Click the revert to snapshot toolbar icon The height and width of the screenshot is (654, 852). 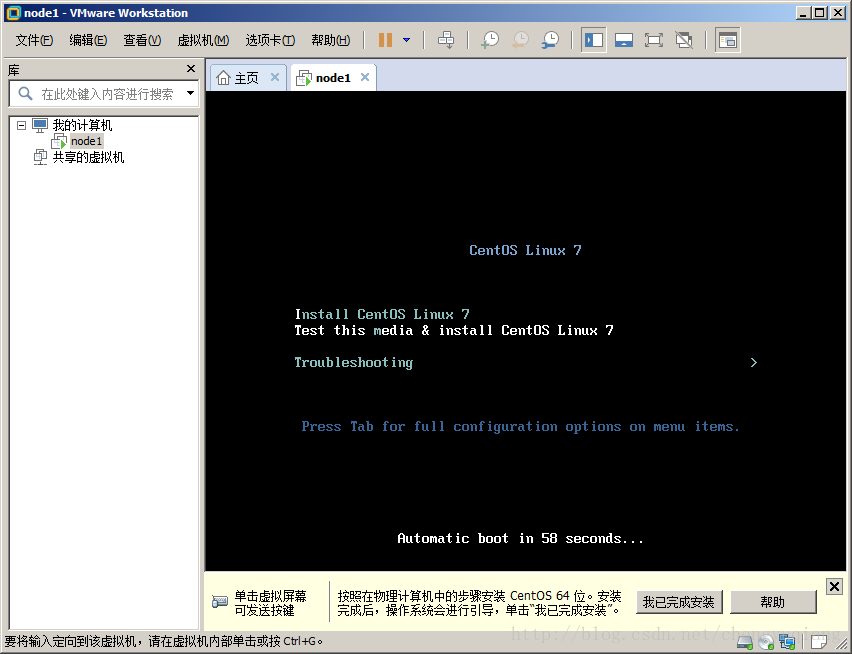tap(520, 40)
